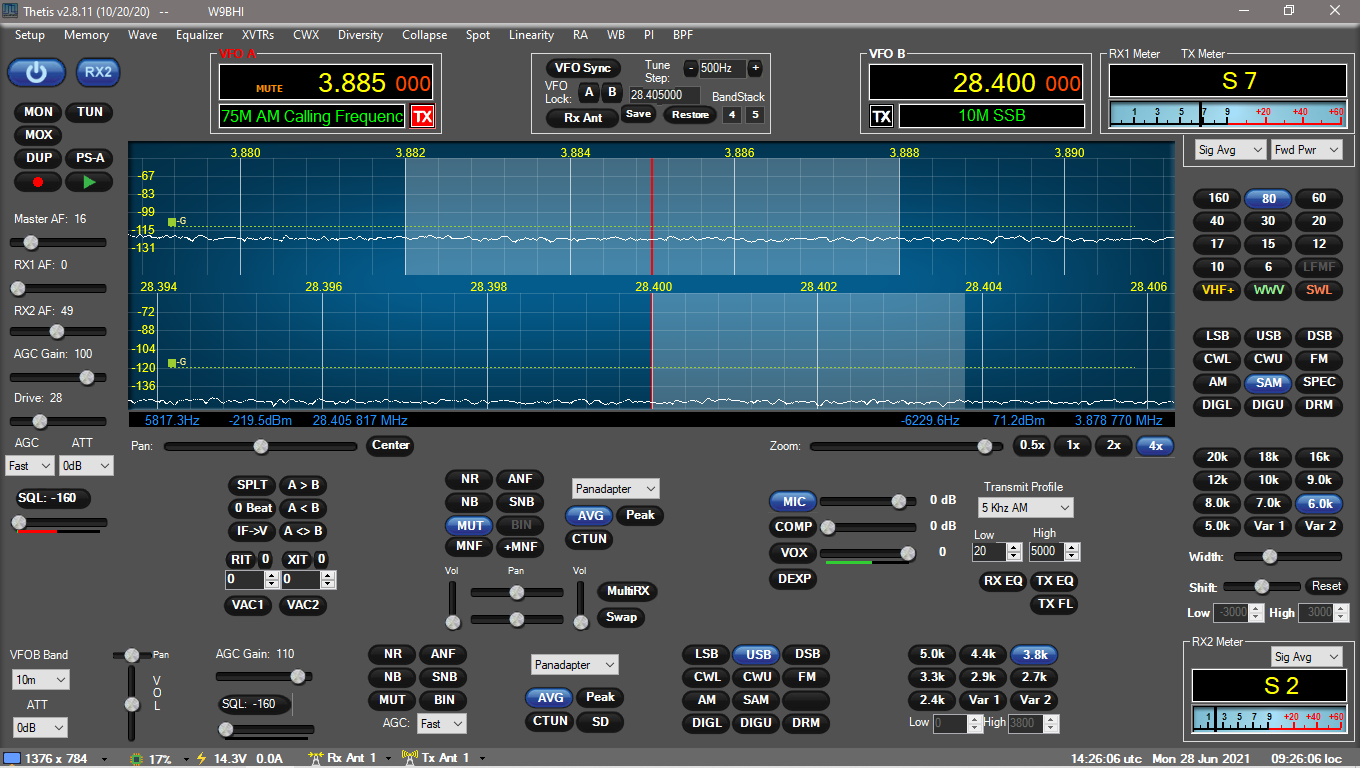This screenshot has height=768, width=1360.
Task: Select the WWV band button
Action: [x=1269, y=290]
